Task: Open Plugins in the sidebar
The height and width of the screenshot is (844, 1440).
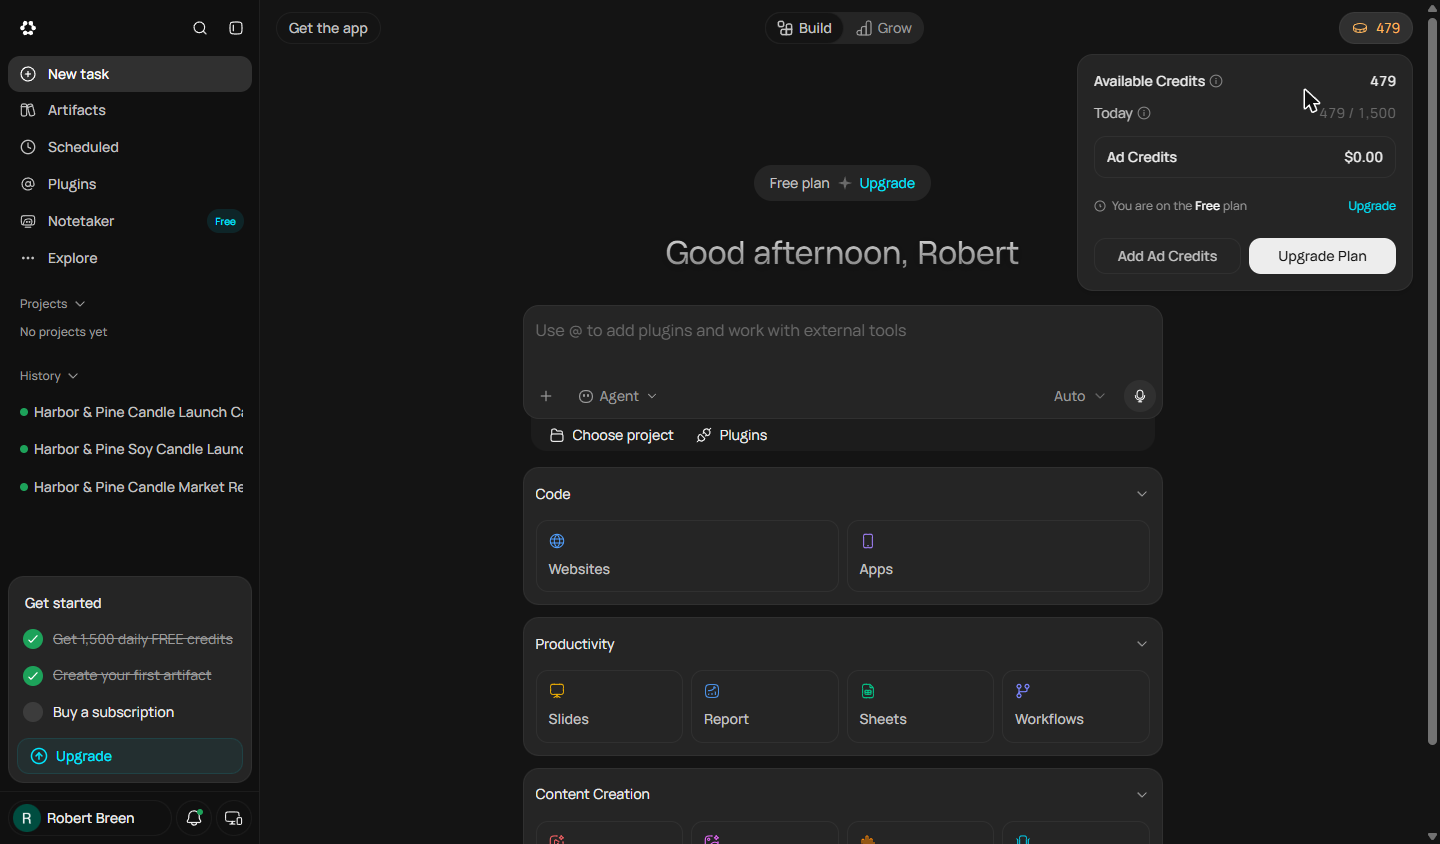Action: tap(130, 184)
